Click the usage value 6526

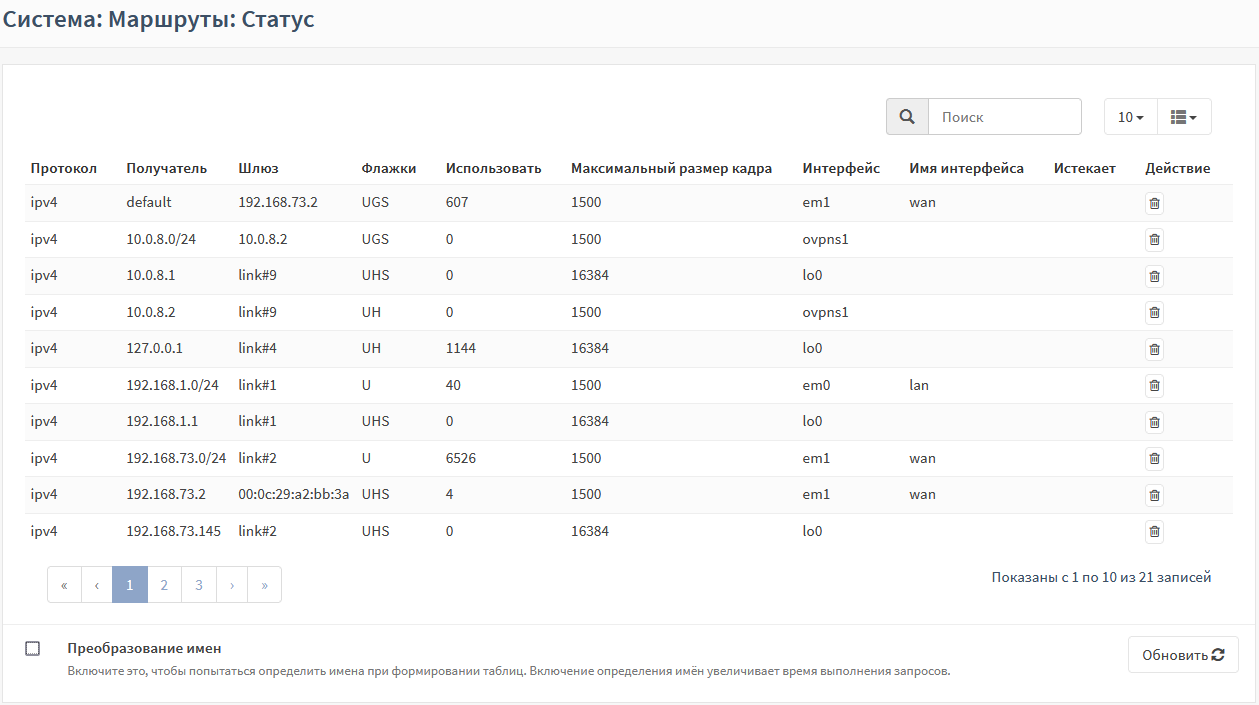coord(462,458)
